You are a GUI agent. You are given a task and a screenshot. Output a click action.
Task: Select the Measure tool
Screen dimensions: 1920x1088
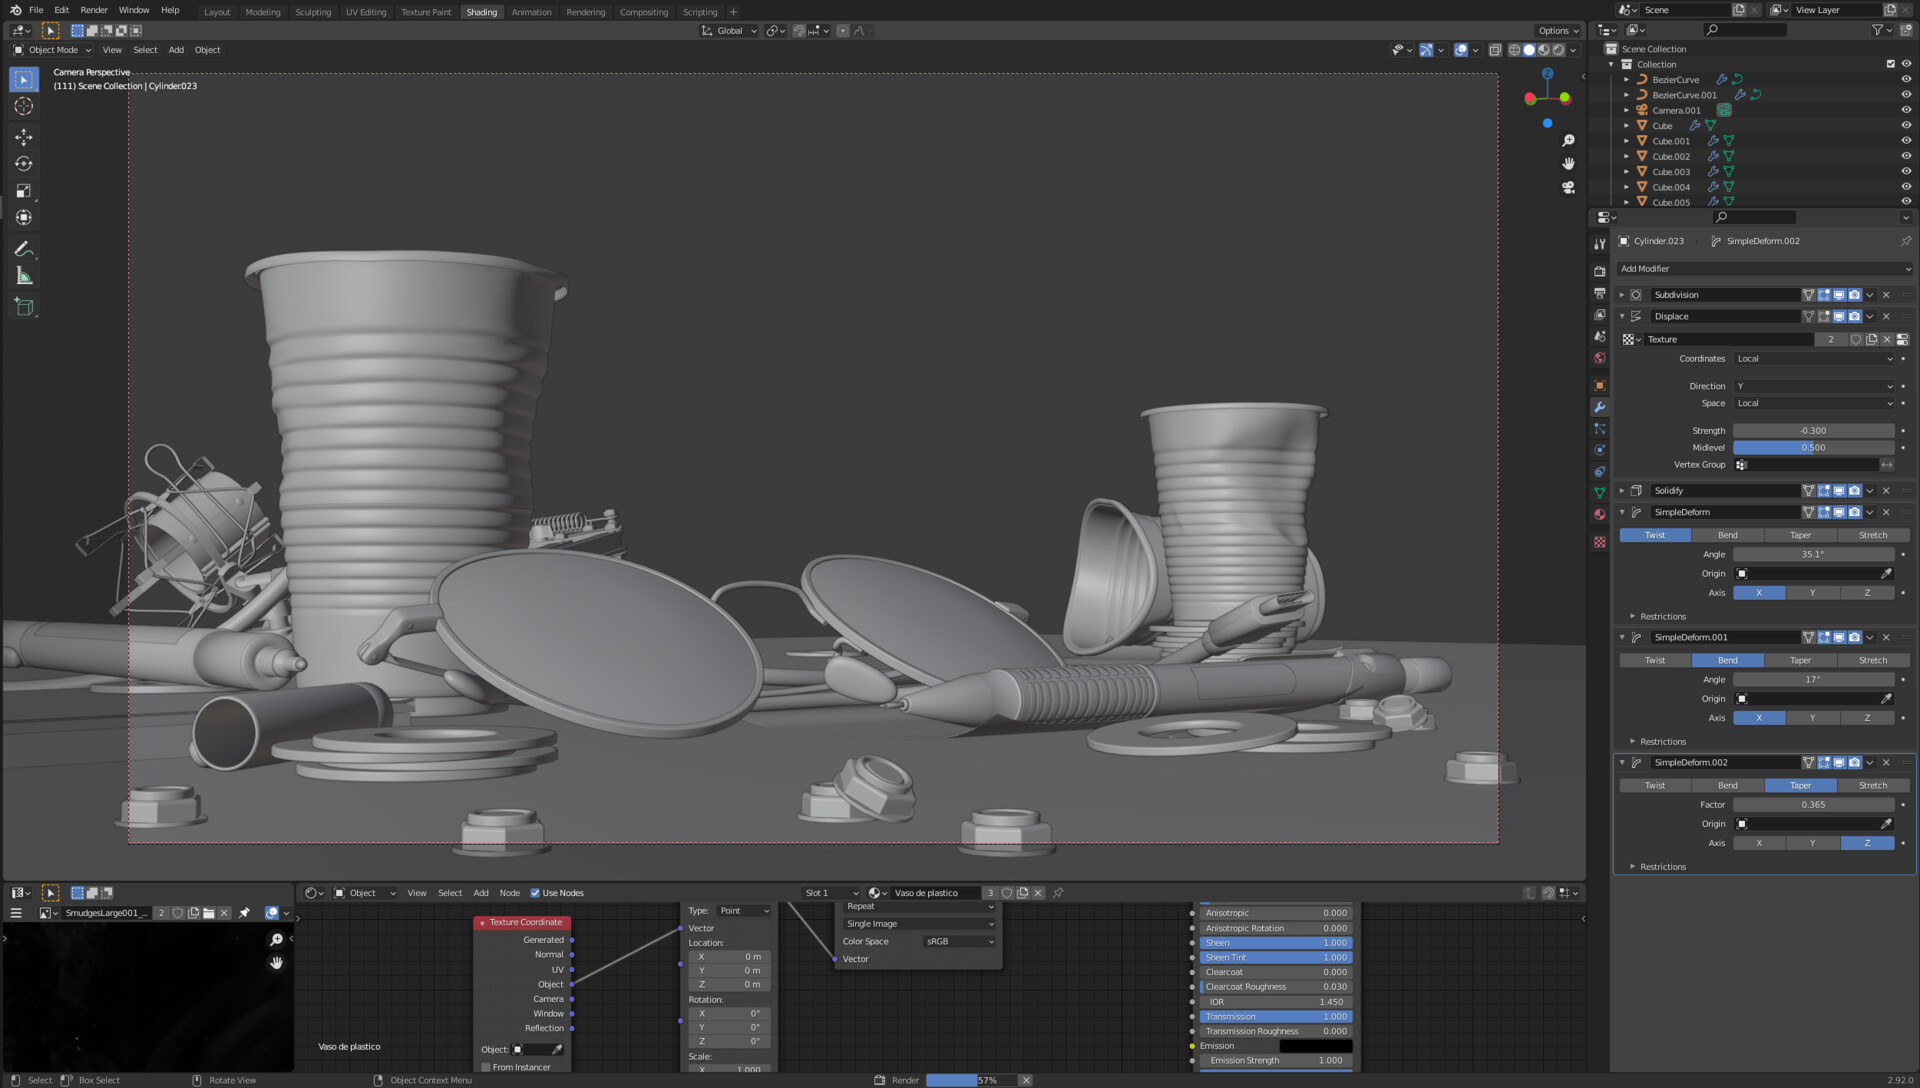point(23,277)
